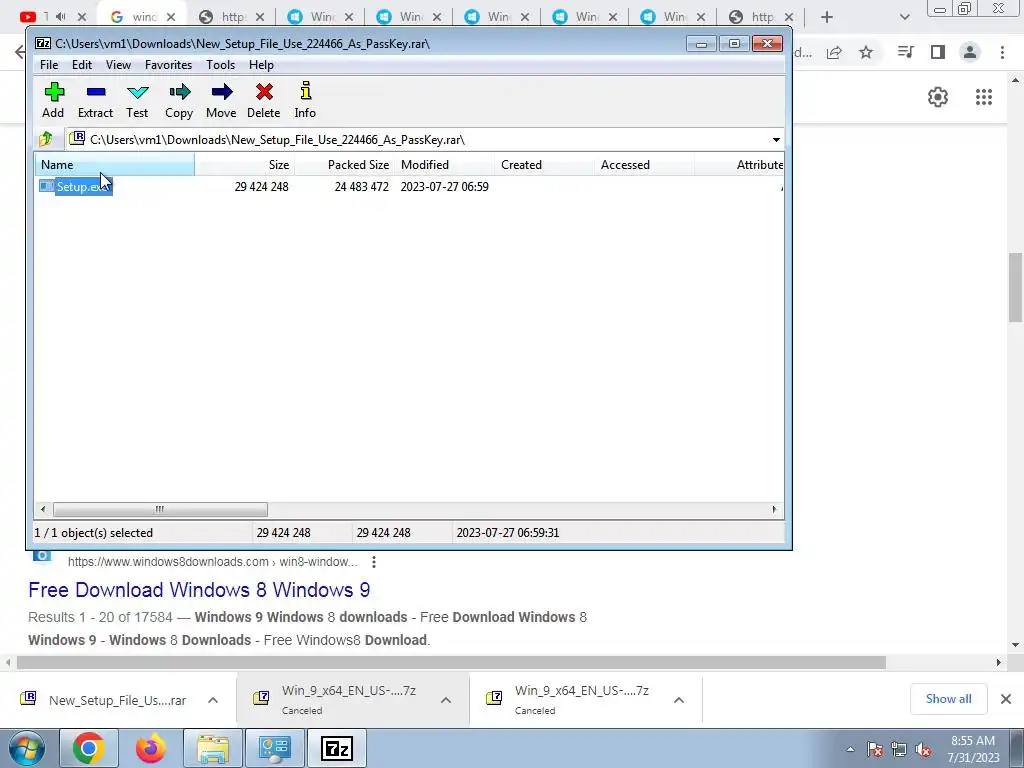The width and height of the screenshot is (1024, 768).
Task: Open Free Download Windows 8 Windows 9 link
Action: [199, 590]
